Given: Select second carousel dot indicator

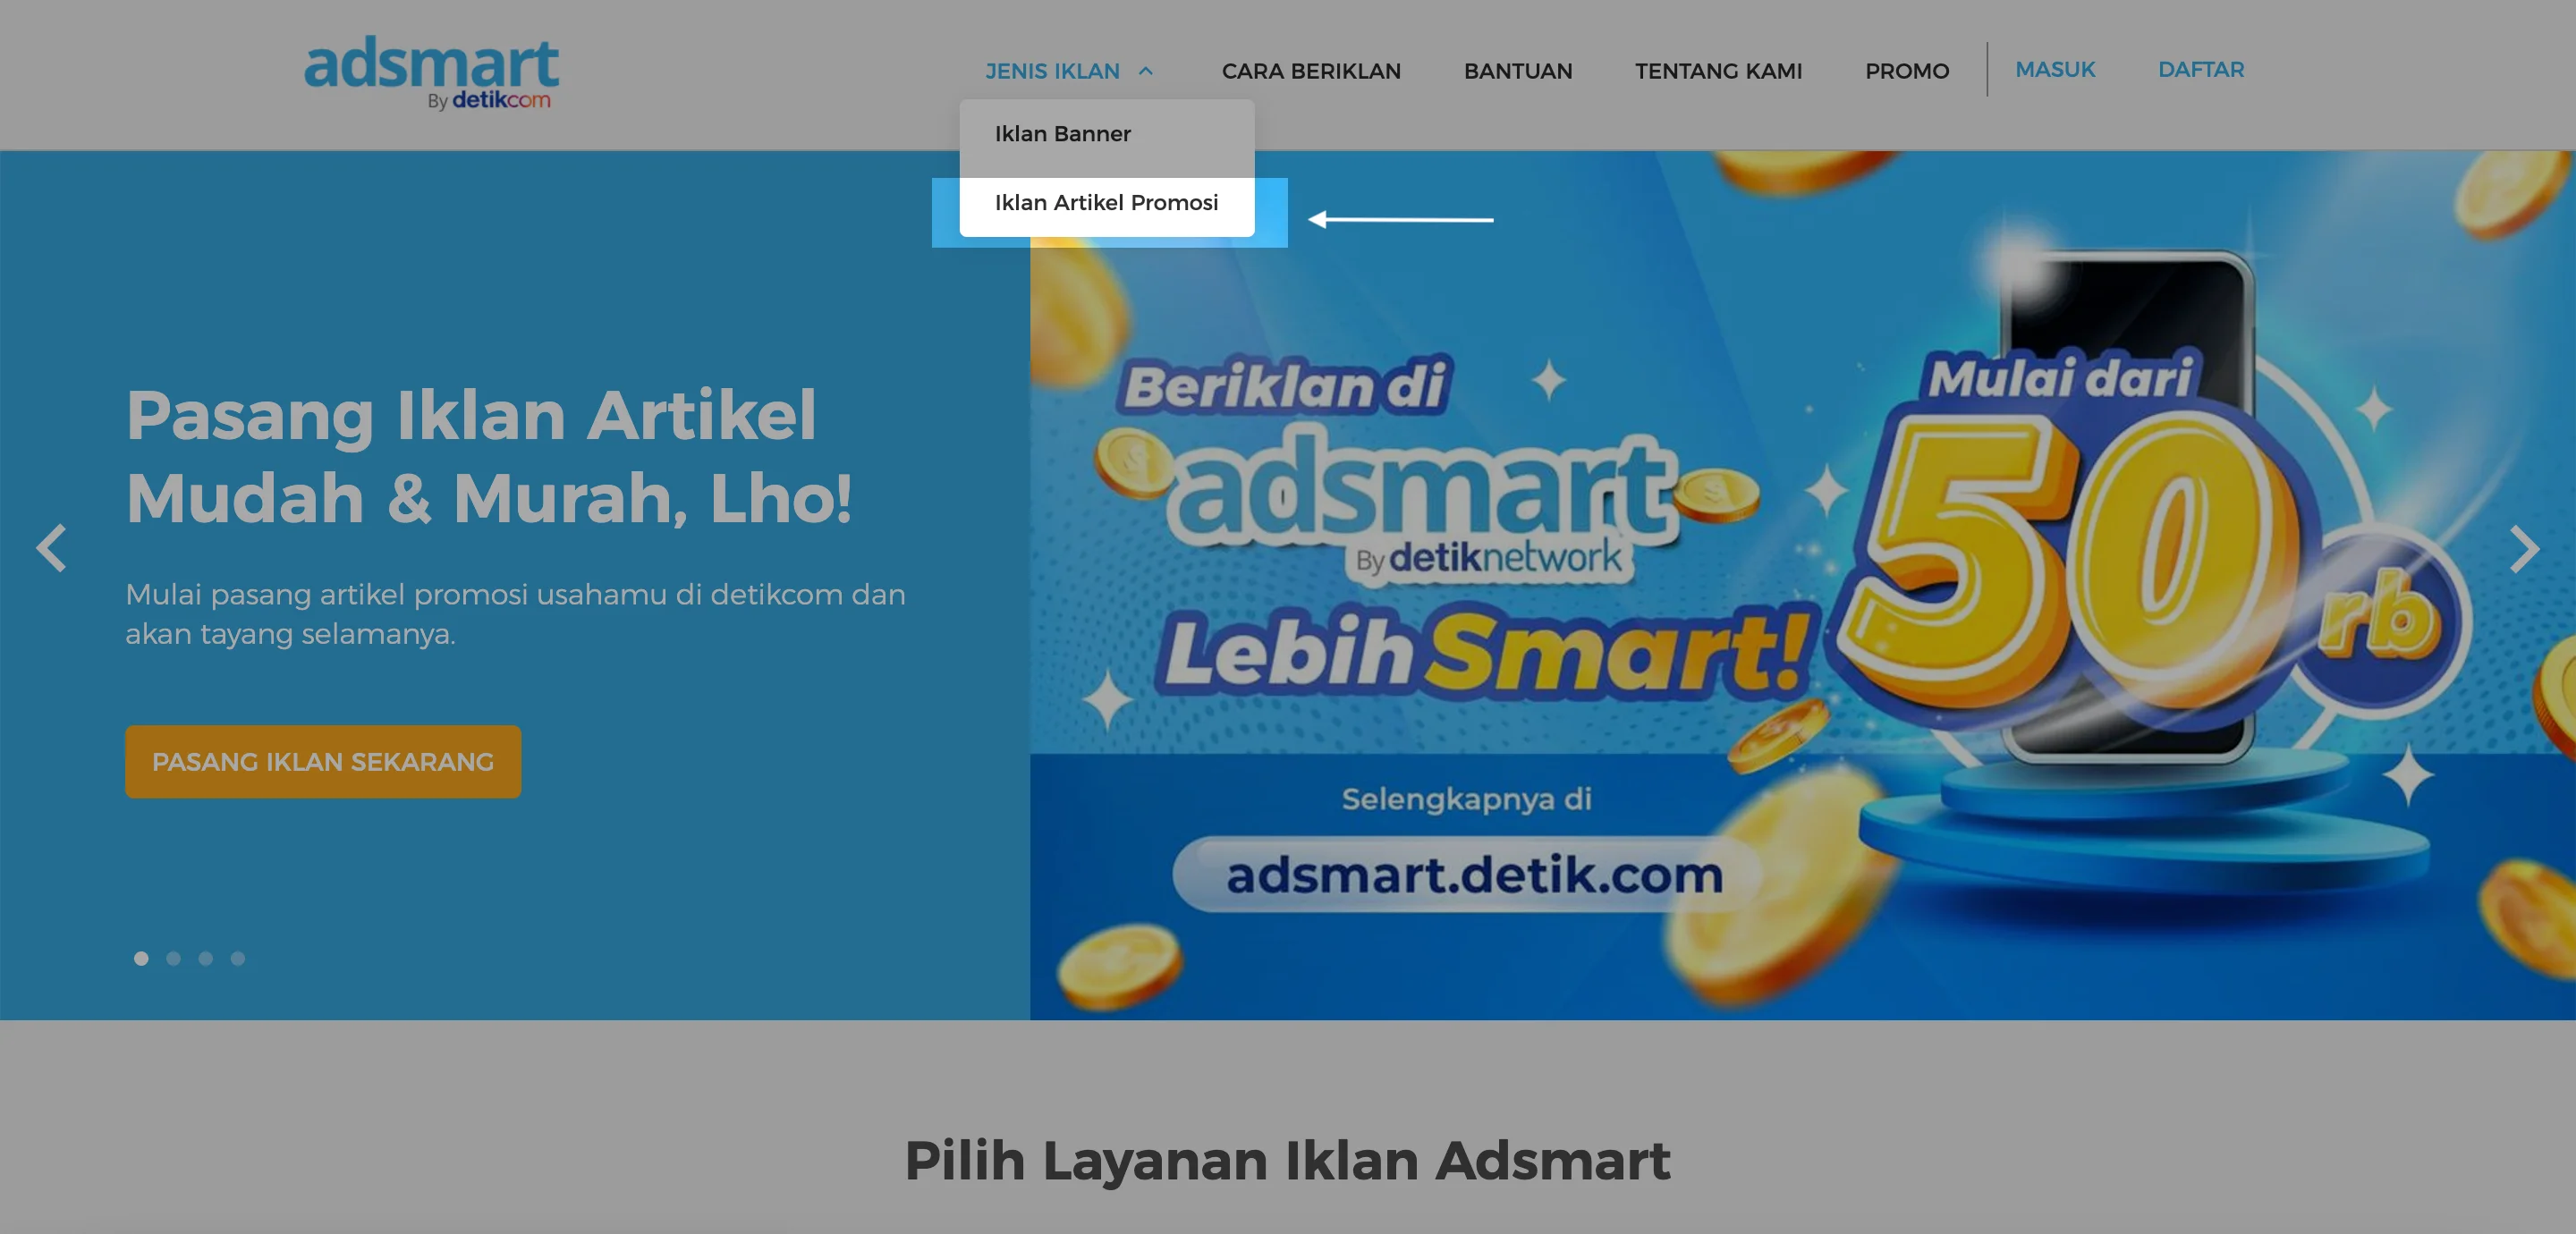Looking at the screenshot, I should click(173, 958).
